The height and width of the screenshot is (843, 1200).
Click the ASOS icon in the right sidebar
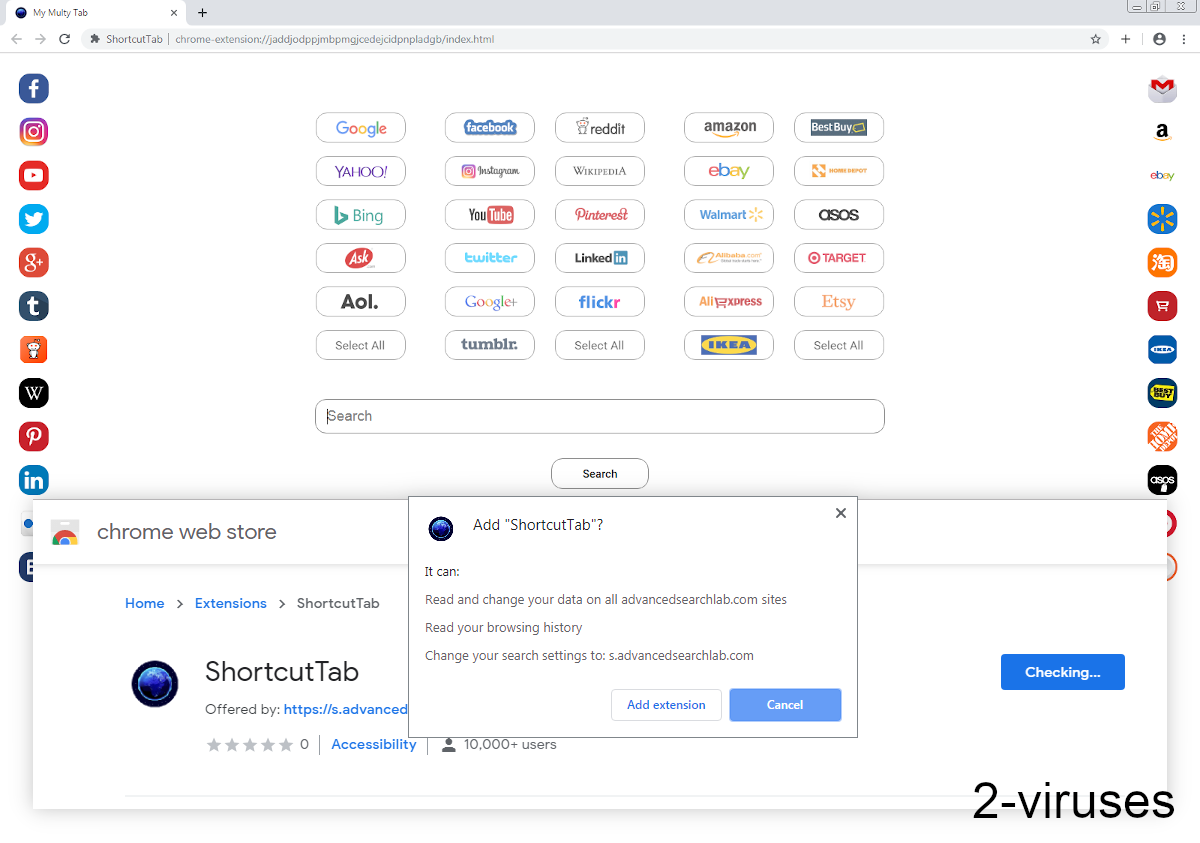tap(1162, 480)
